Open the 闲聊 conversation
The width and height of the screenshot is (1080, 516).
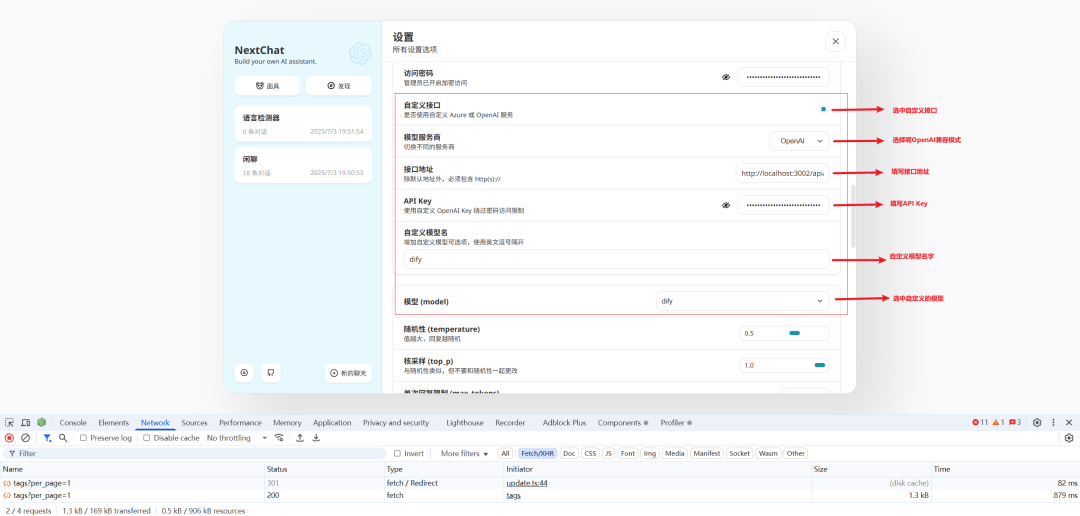[x=303, y=165]
